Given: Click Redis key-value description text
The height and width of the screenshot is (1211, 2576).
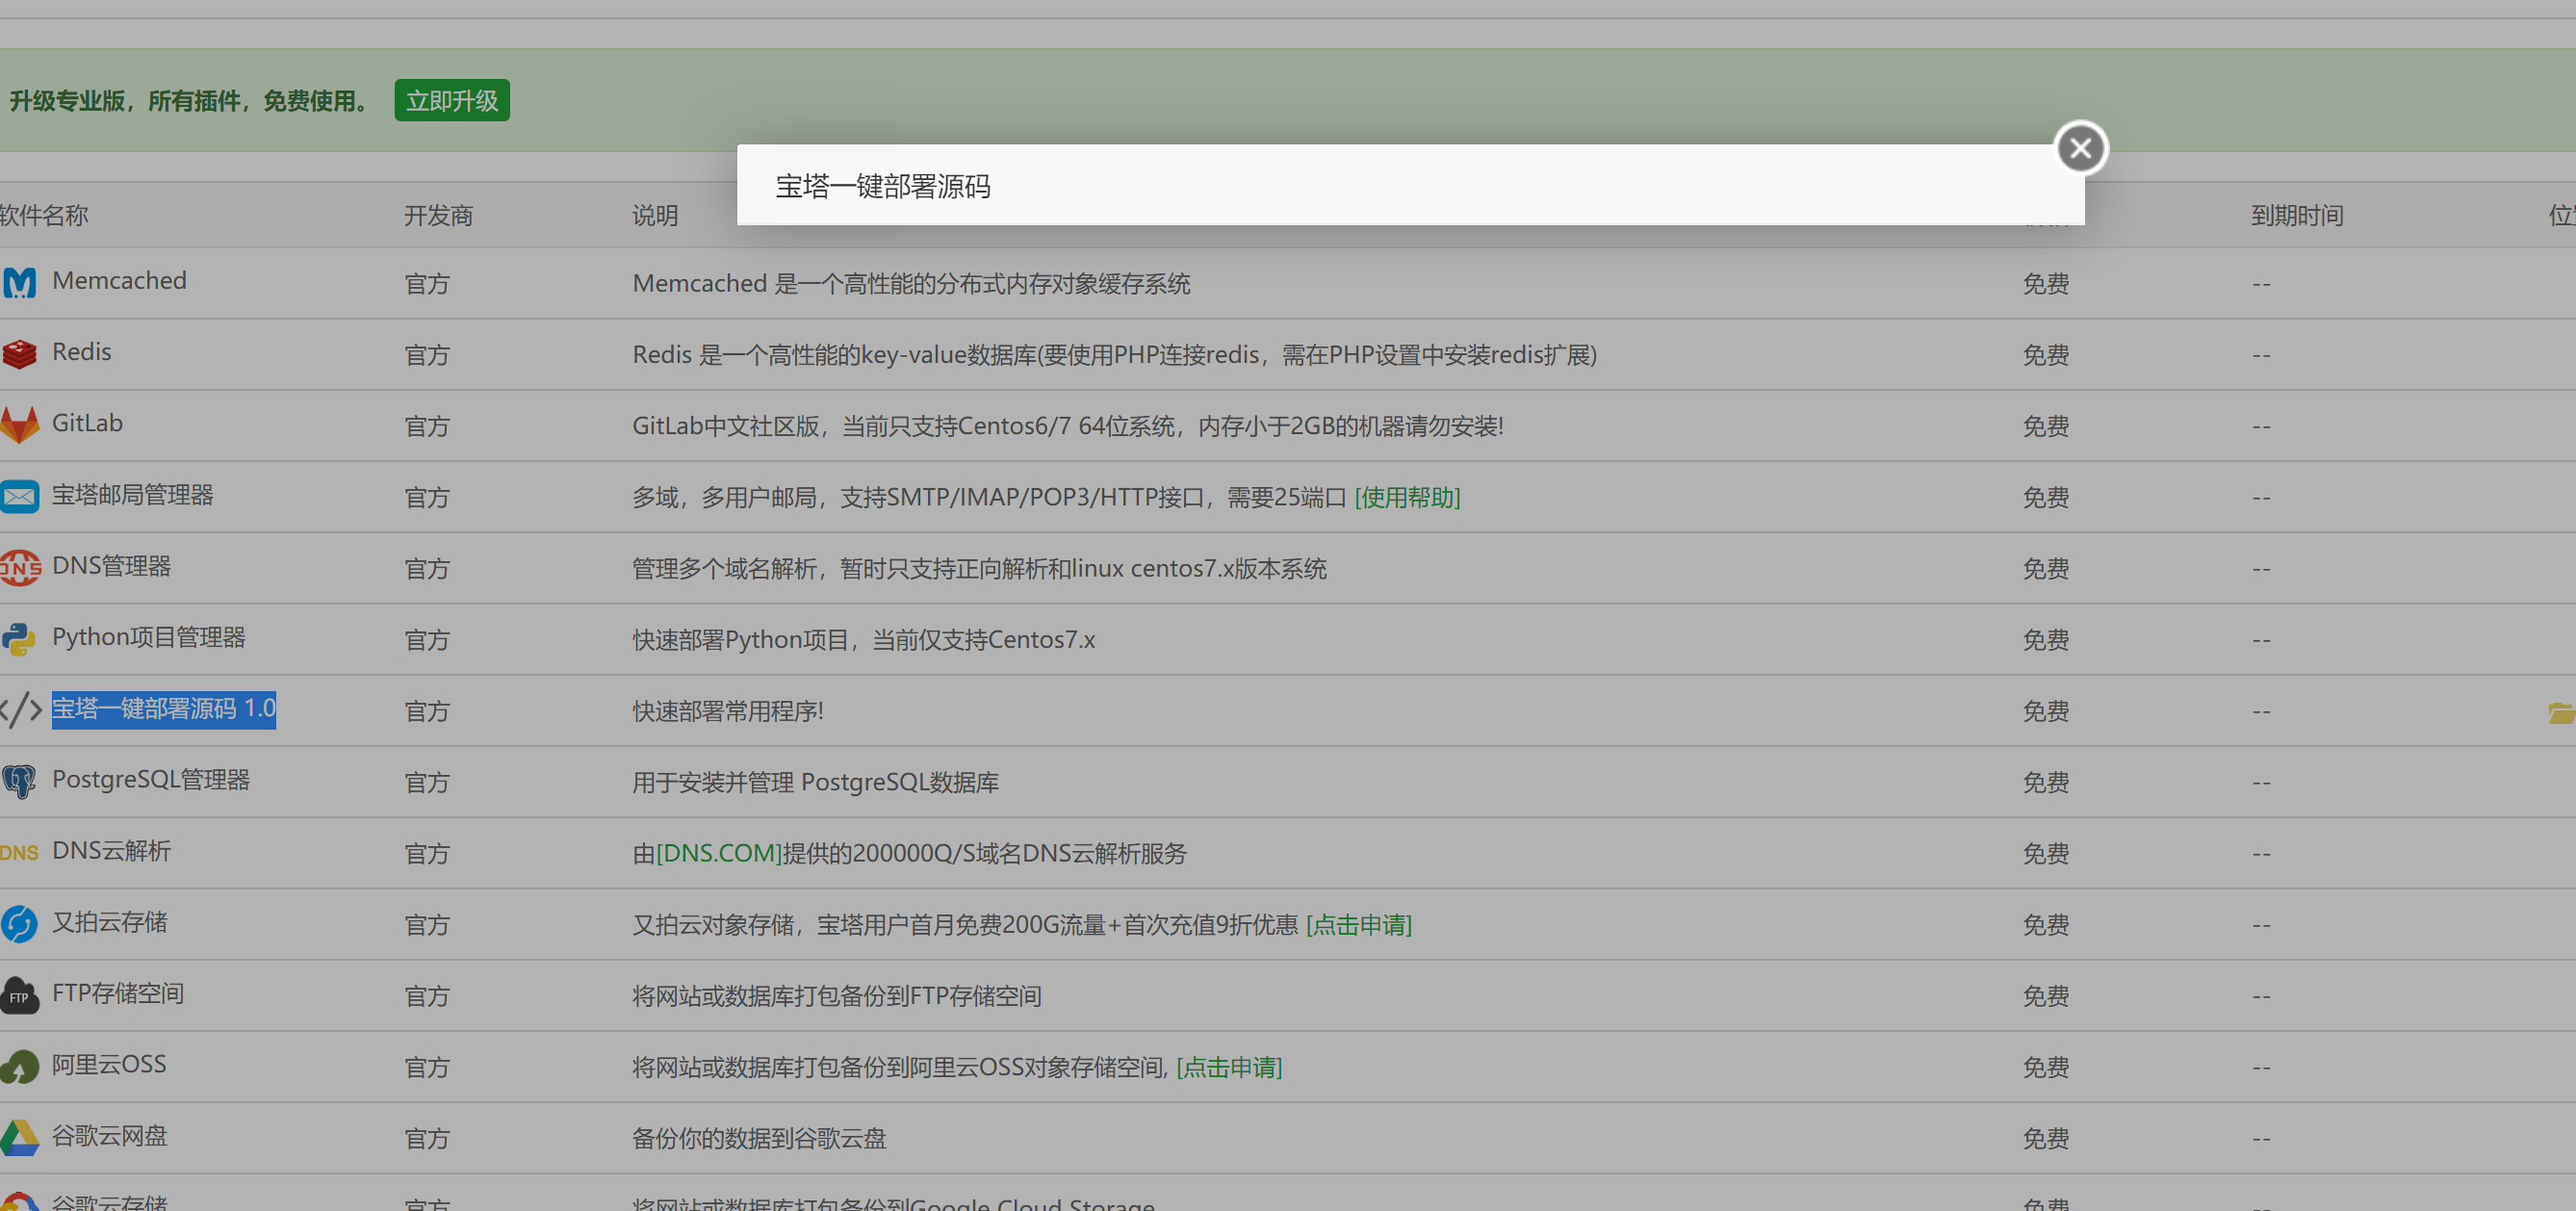Looking at the screenshot, I should [x=1114, y=354].
